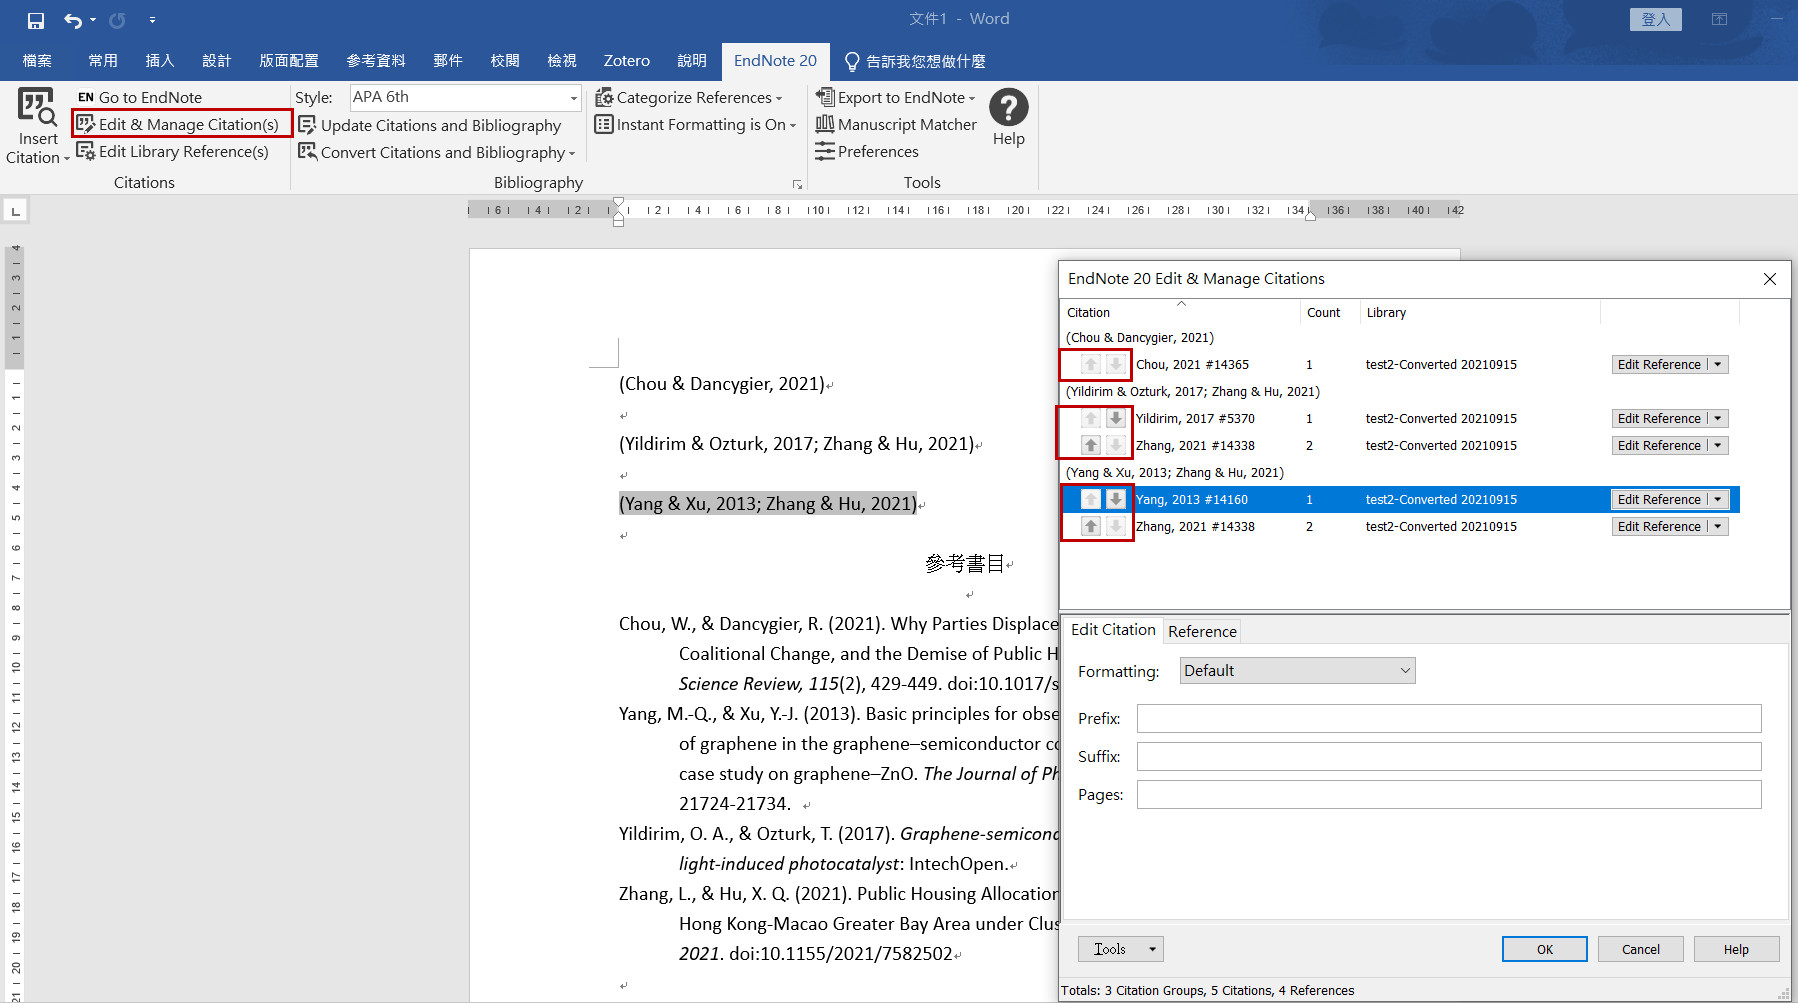This screenshot has width=1798, height=1003.
Task: Click OK in Edit & Manage Citations
Action: 1544,949
